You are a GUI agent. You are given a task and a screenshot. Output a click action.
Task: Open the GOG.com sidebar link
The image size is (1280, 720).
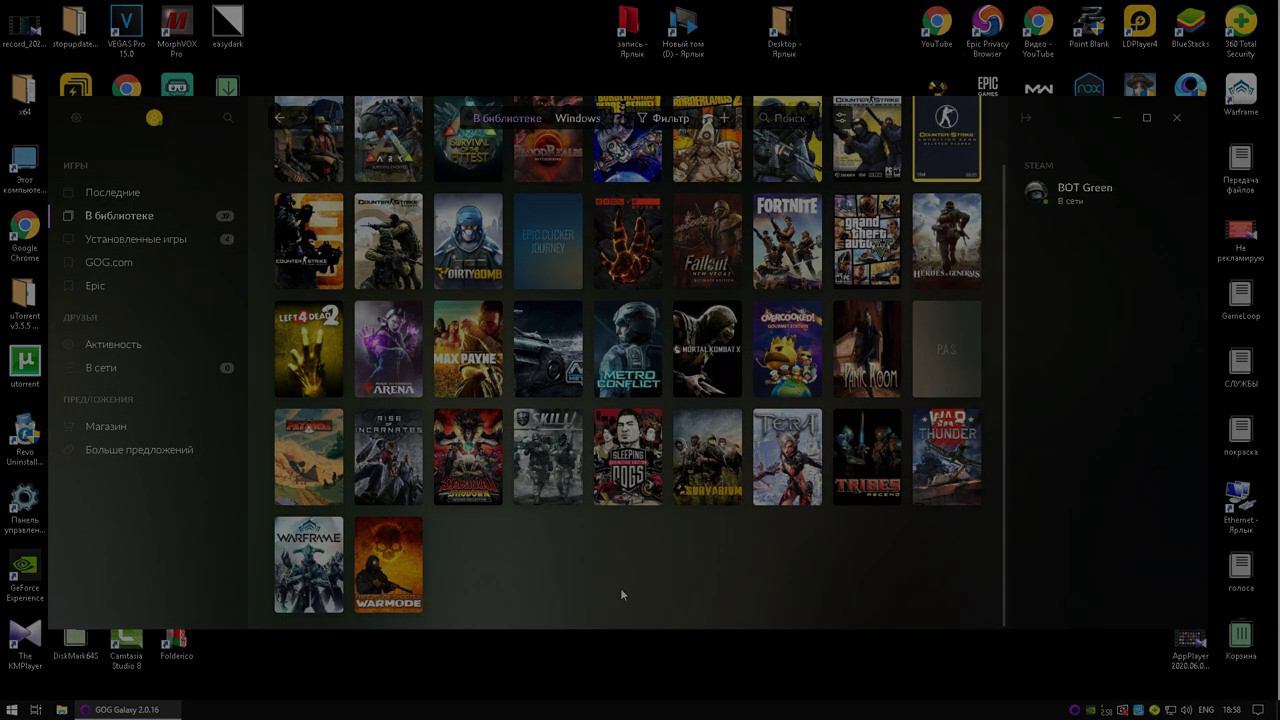pyautogui.click(x=108, y=262)
